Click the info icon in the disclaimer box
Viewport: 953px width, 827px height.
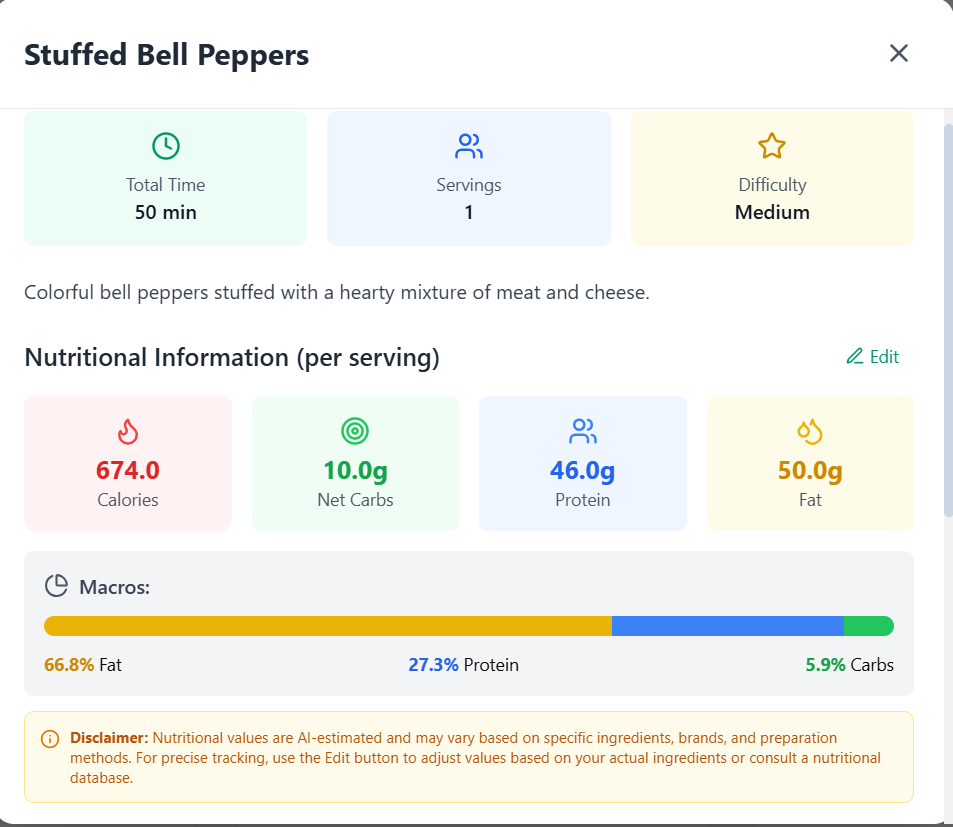click(x=49, y=738)
